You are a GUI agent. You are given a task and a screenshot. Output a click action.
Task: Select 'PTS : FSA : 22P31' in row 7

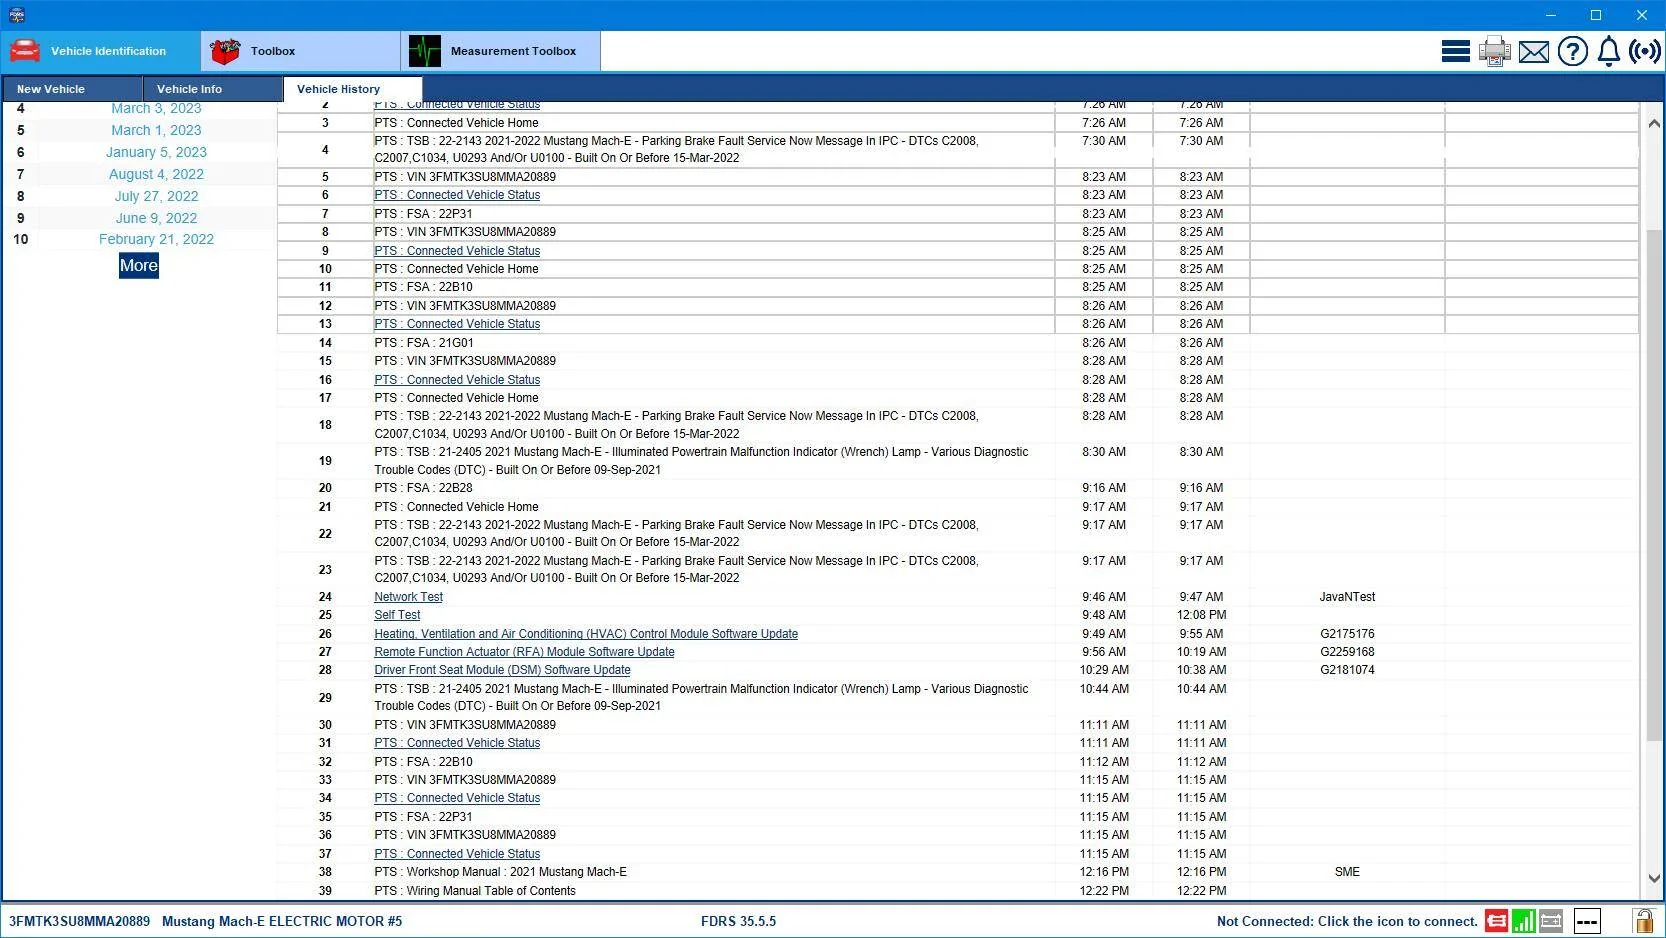coord(423,214)
